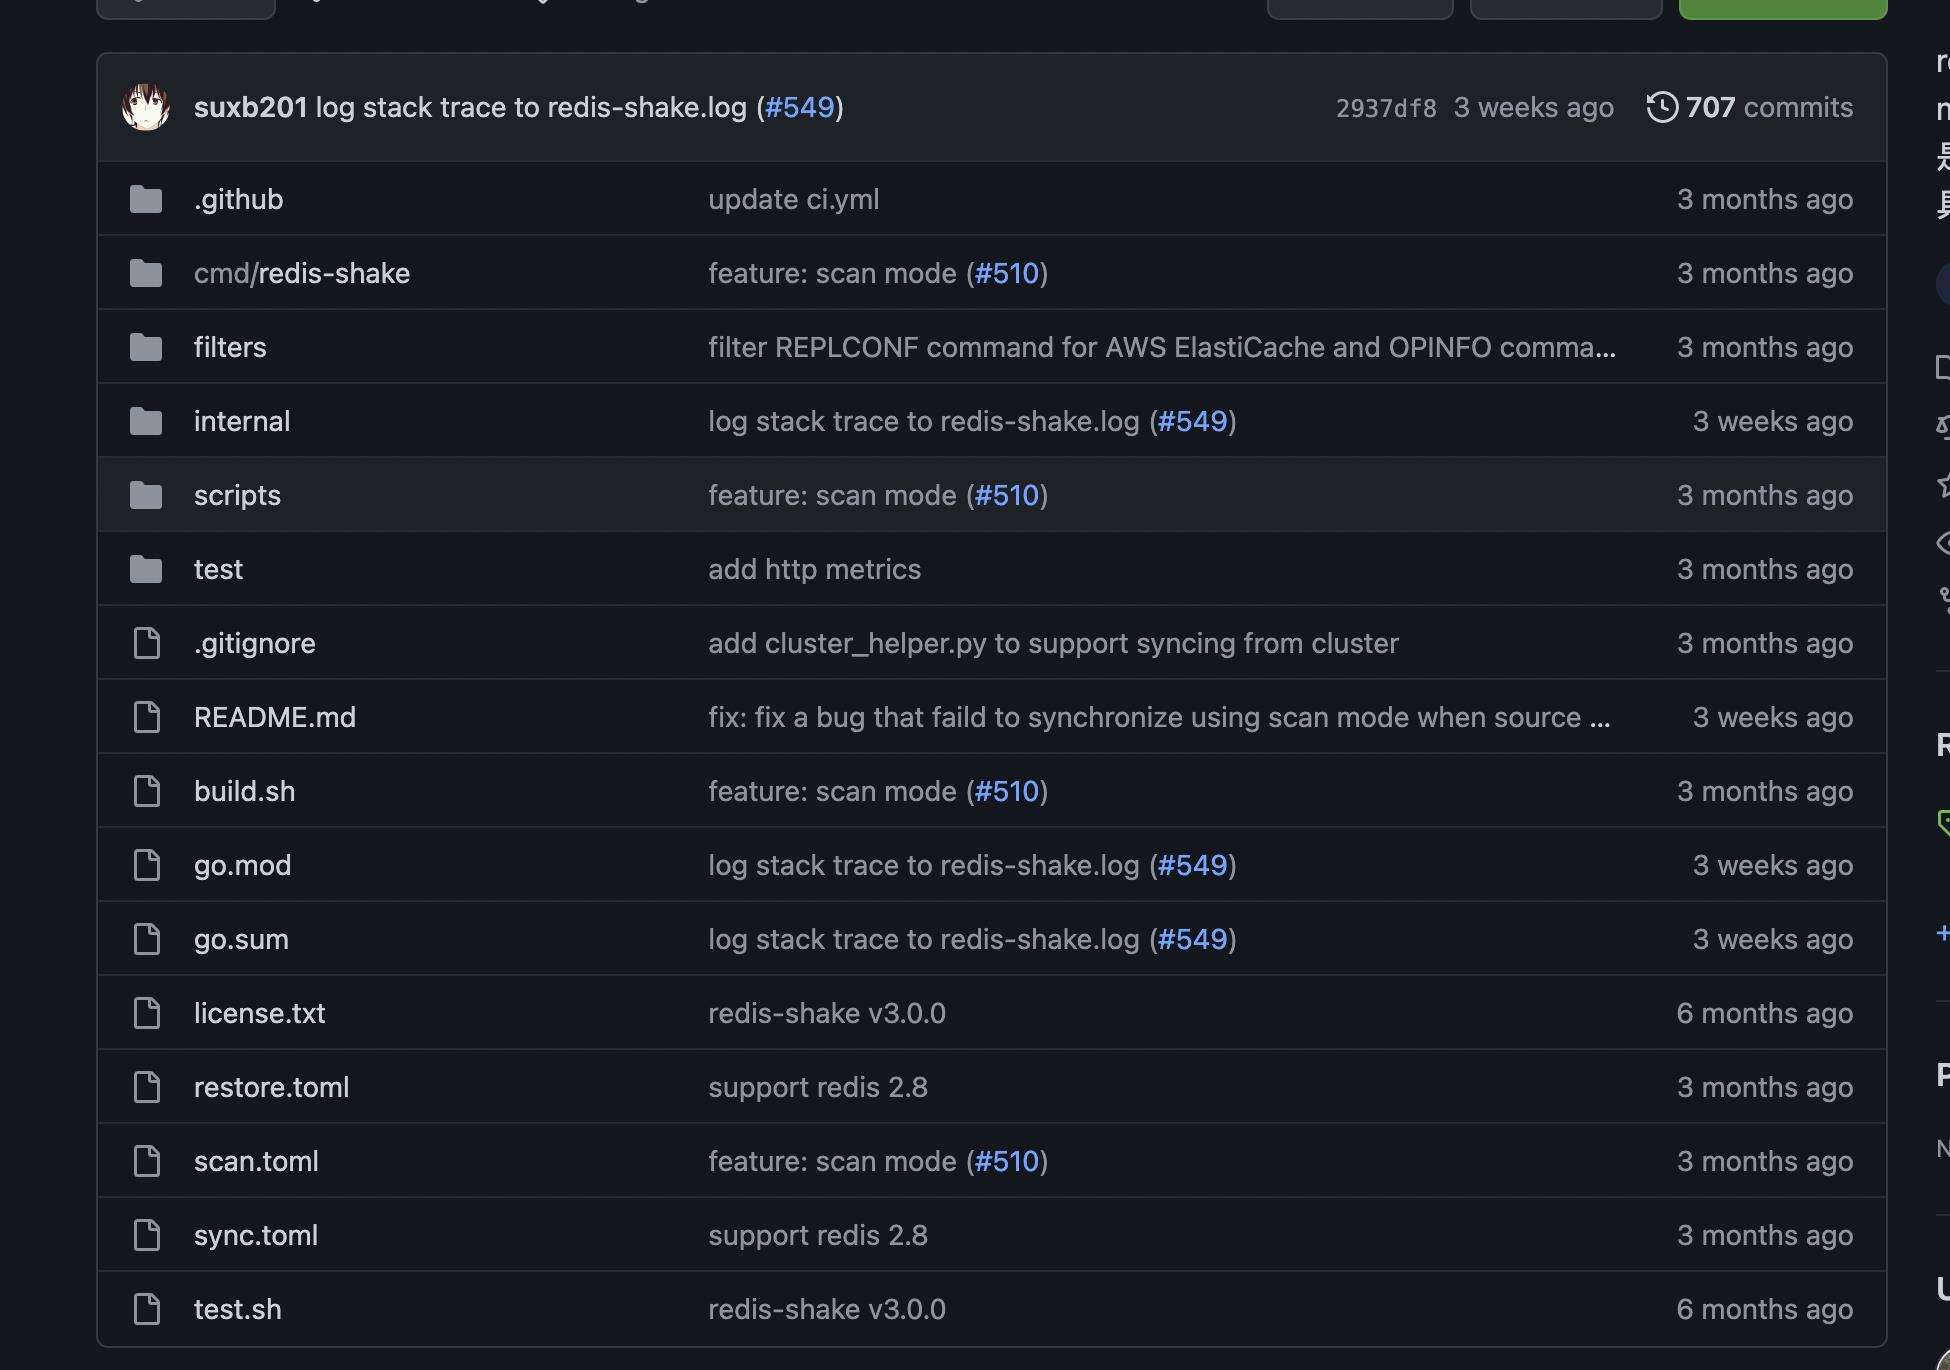
Task: Open the .github folder
Action: [x=237, y=197]
